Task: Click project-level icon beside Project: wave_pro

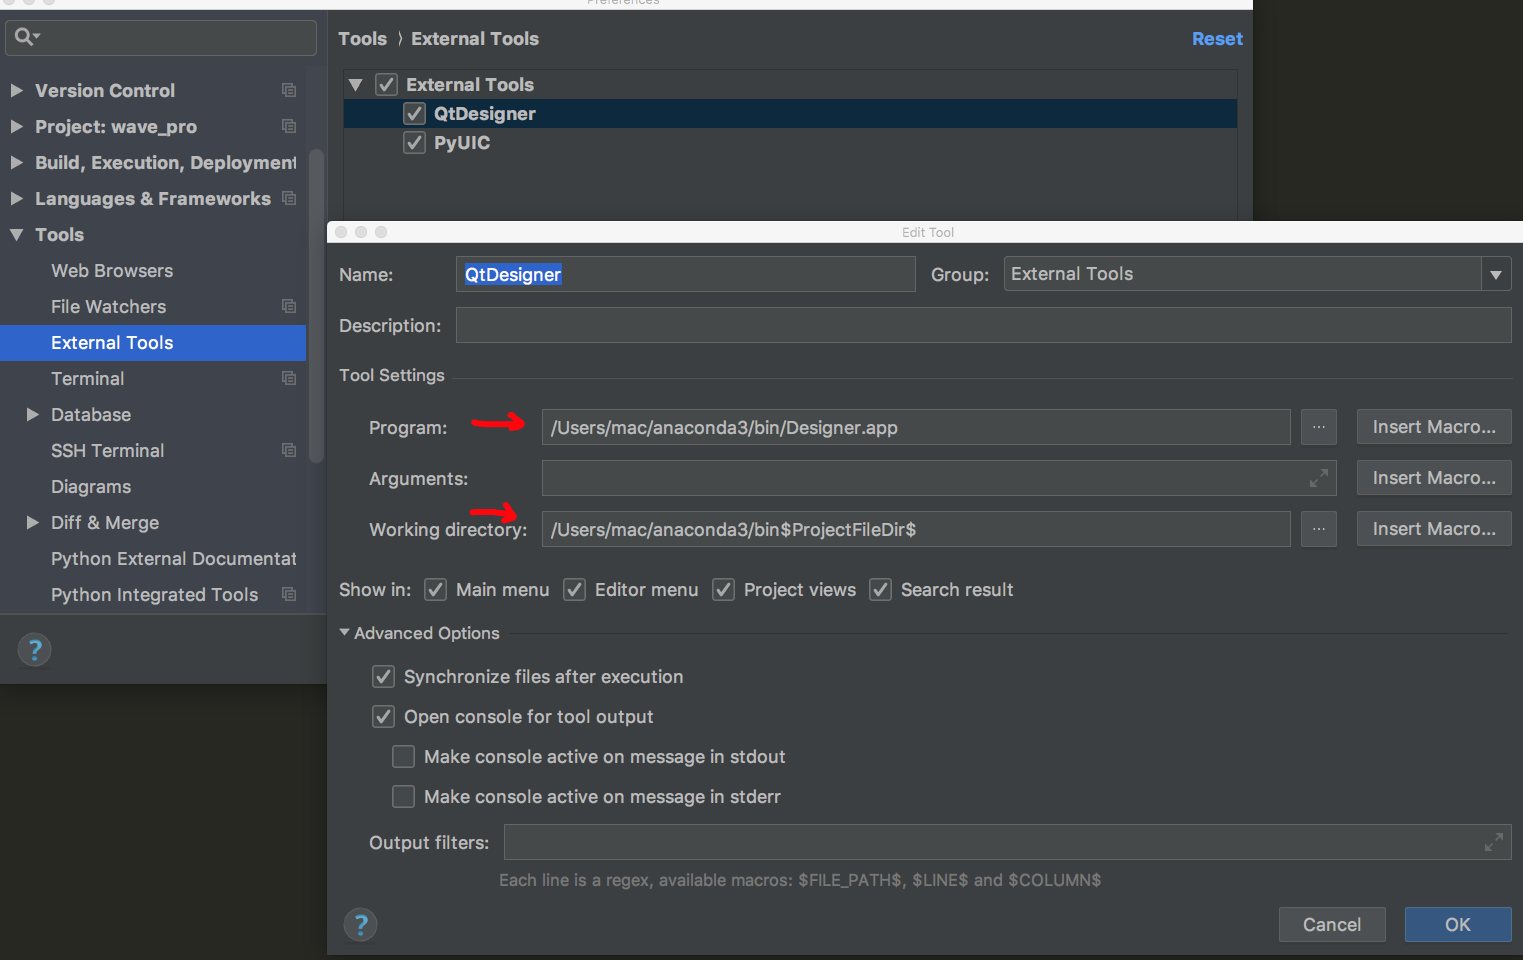Action: coord(289,126)
